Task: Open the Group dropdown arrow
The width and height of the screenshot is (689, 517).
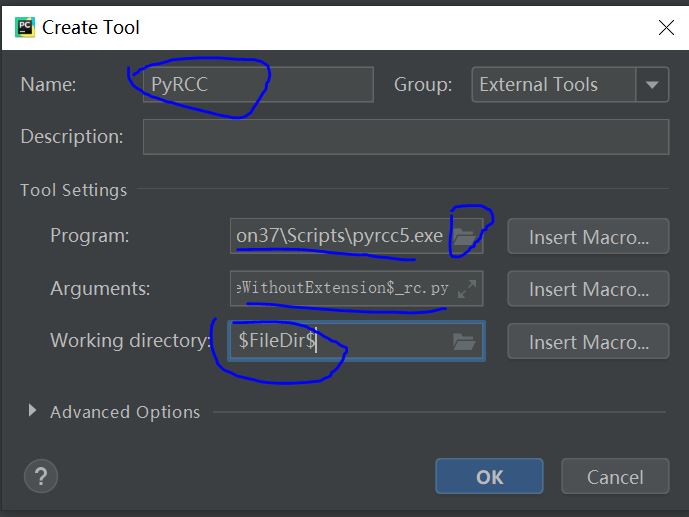Action: (654, 85)
